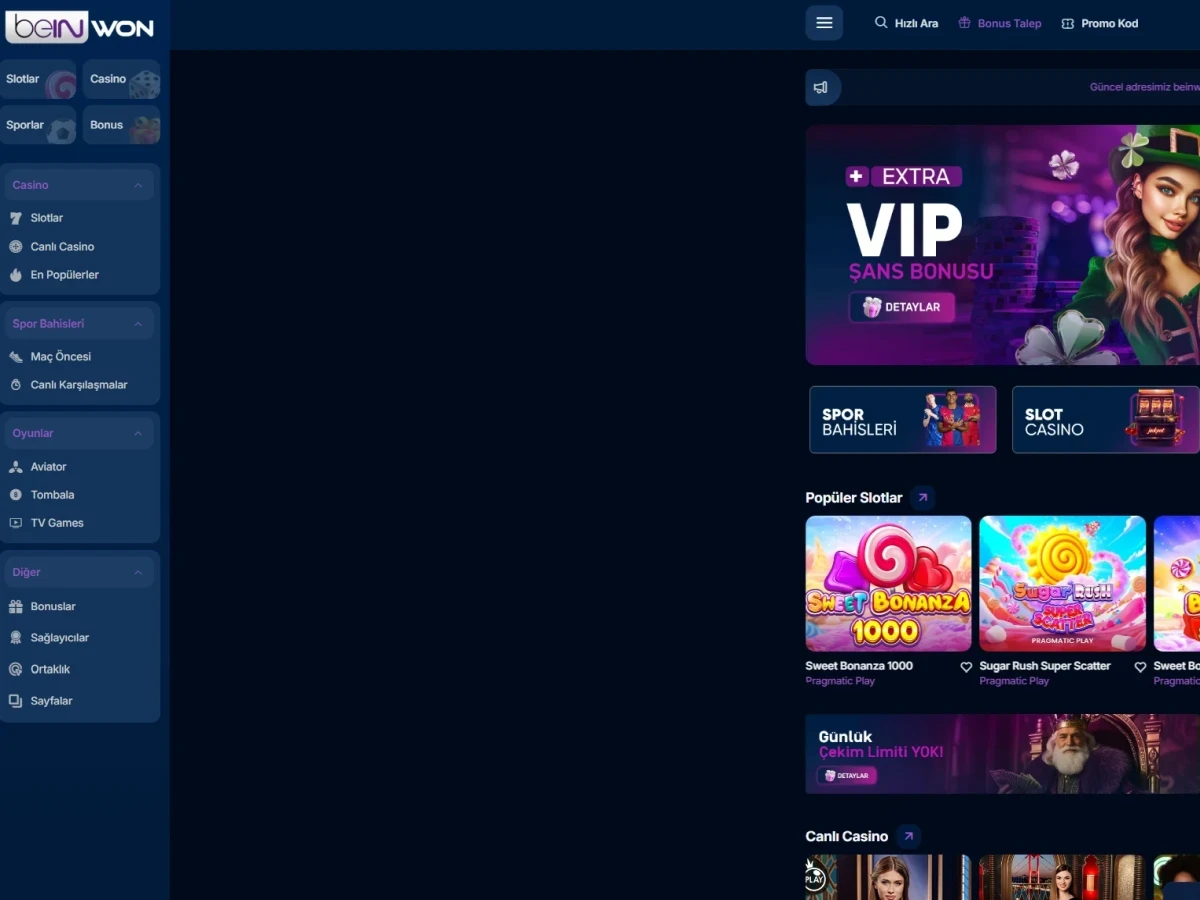Screen dimensions: 1200x900
Task: Favorite Sugar Rush Super Scatter heart icon
Action: pos(1140,667)
